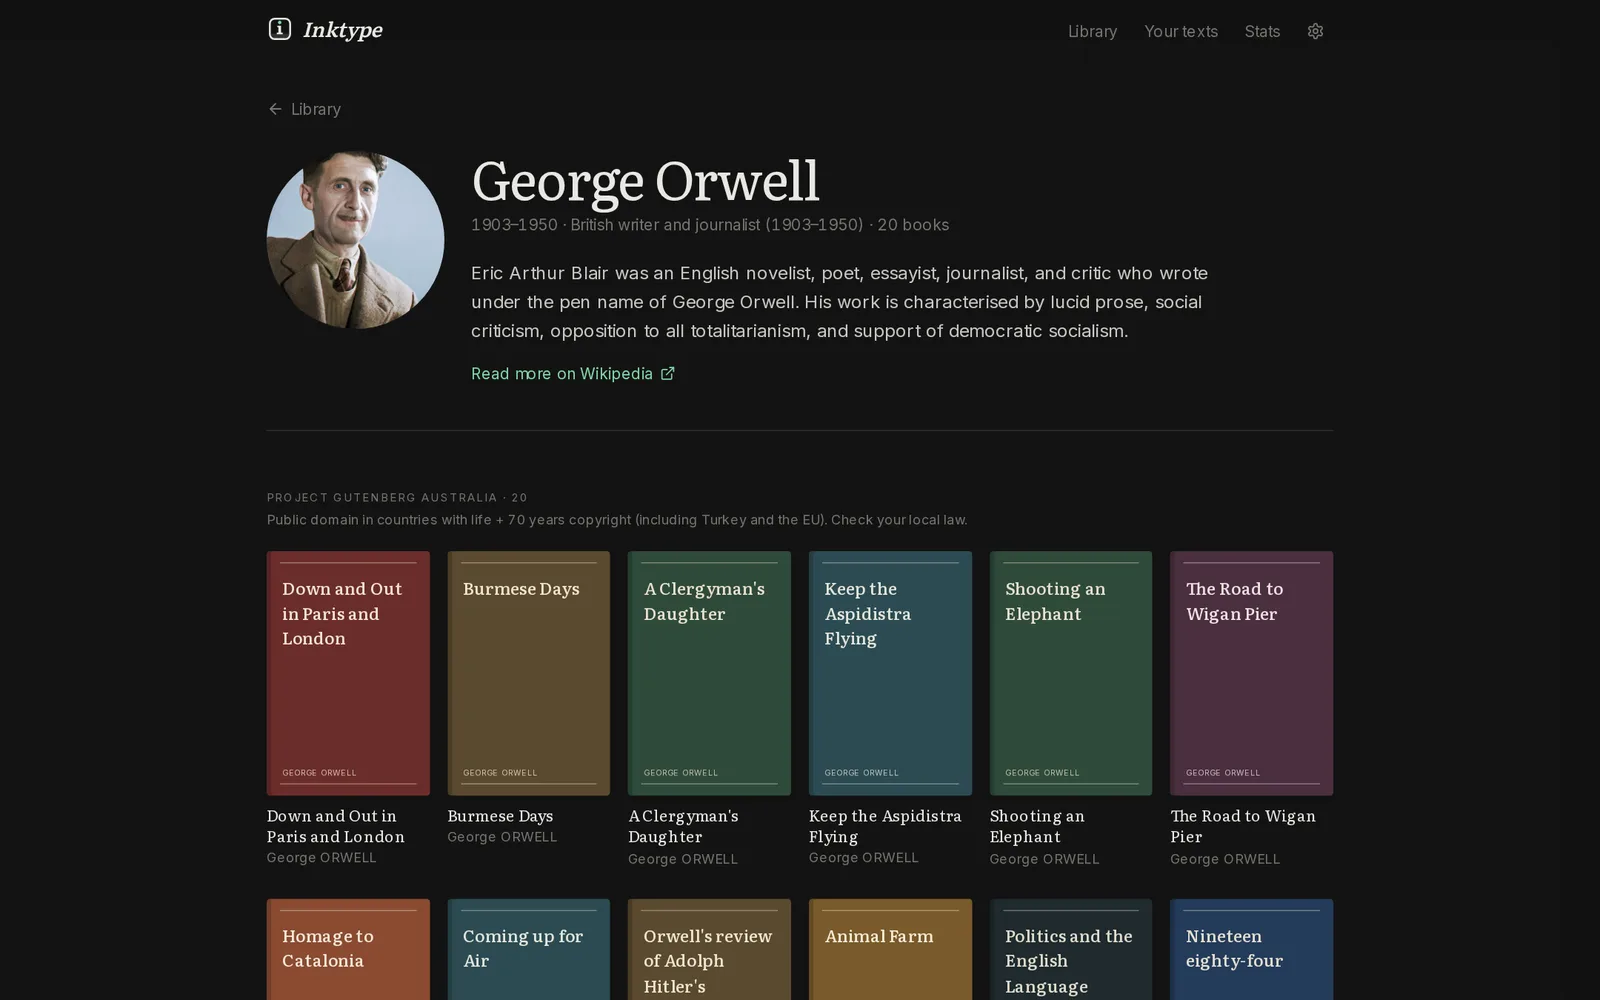Click the external link icon after Wikipedia
This screenshot has width=1600, height=1000.
(x=668, y=374)
